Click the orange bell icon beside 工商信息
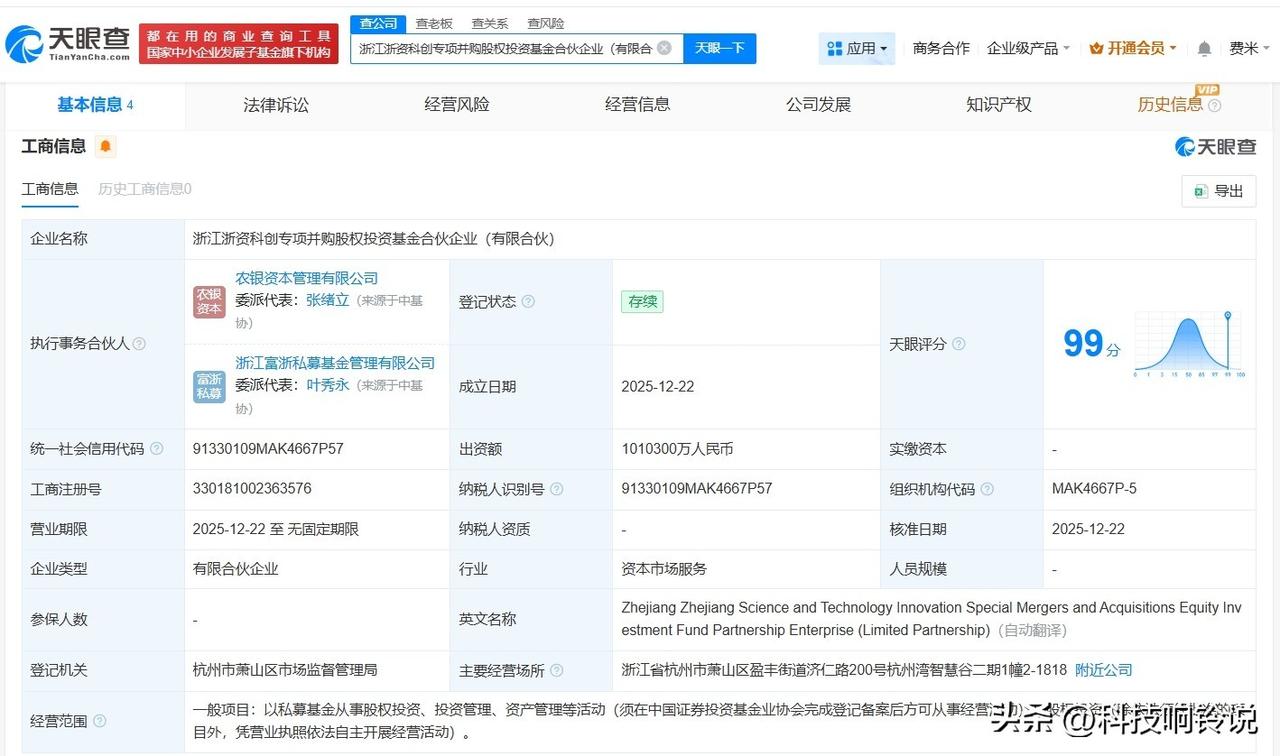Viewport: 1280px width, 756px height. pos(105,146)
